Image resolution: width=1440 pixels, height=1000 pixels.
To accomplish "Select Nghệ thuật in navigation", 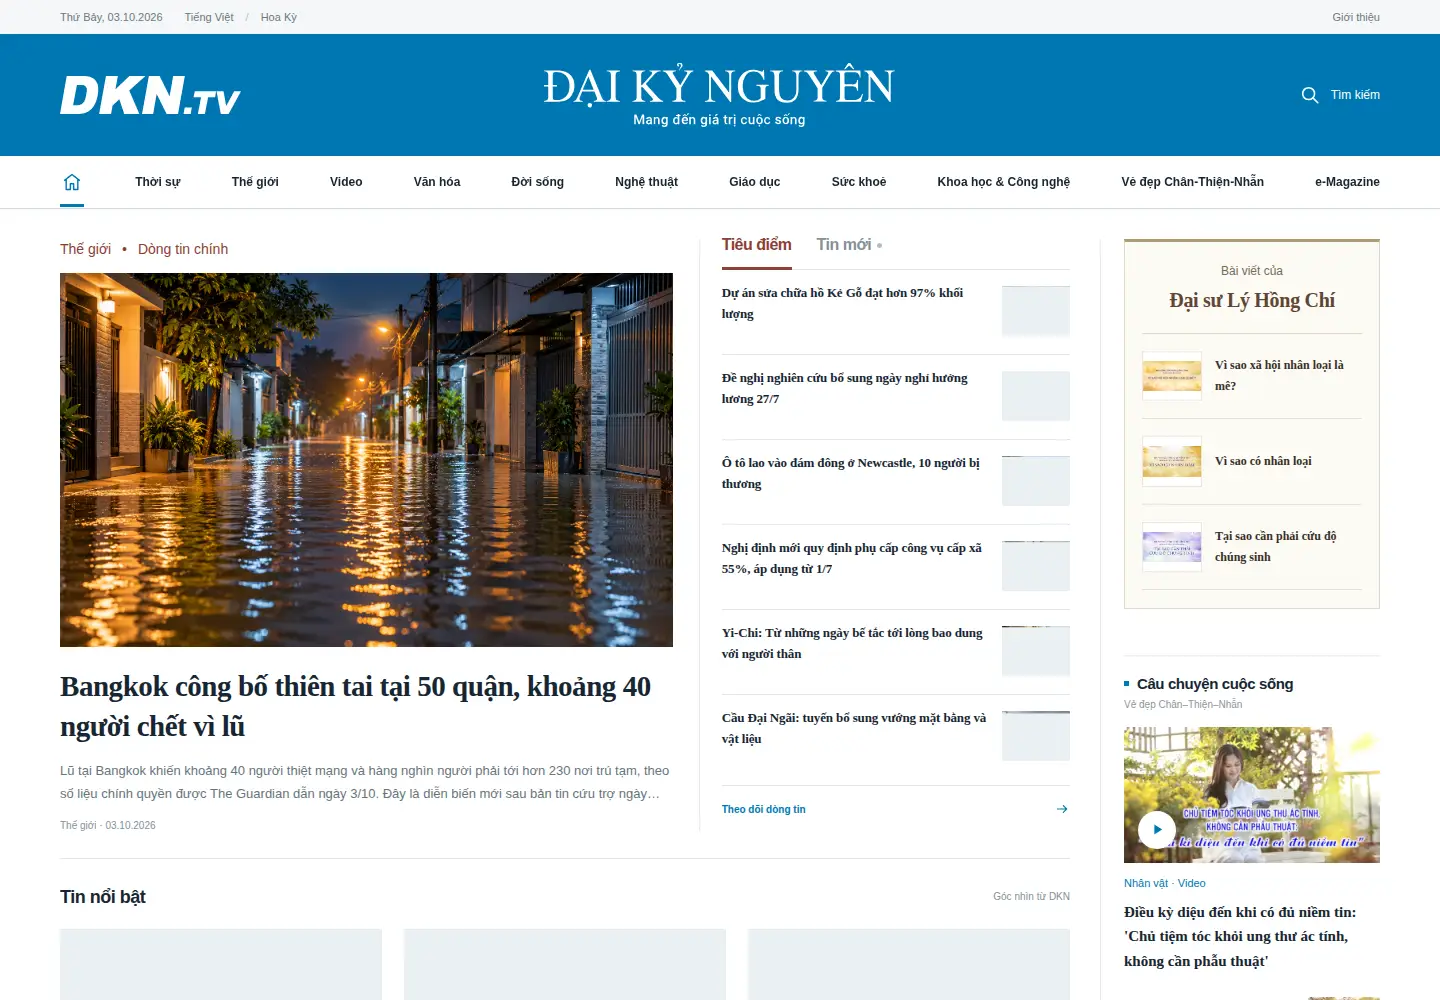I will (646, 182).
